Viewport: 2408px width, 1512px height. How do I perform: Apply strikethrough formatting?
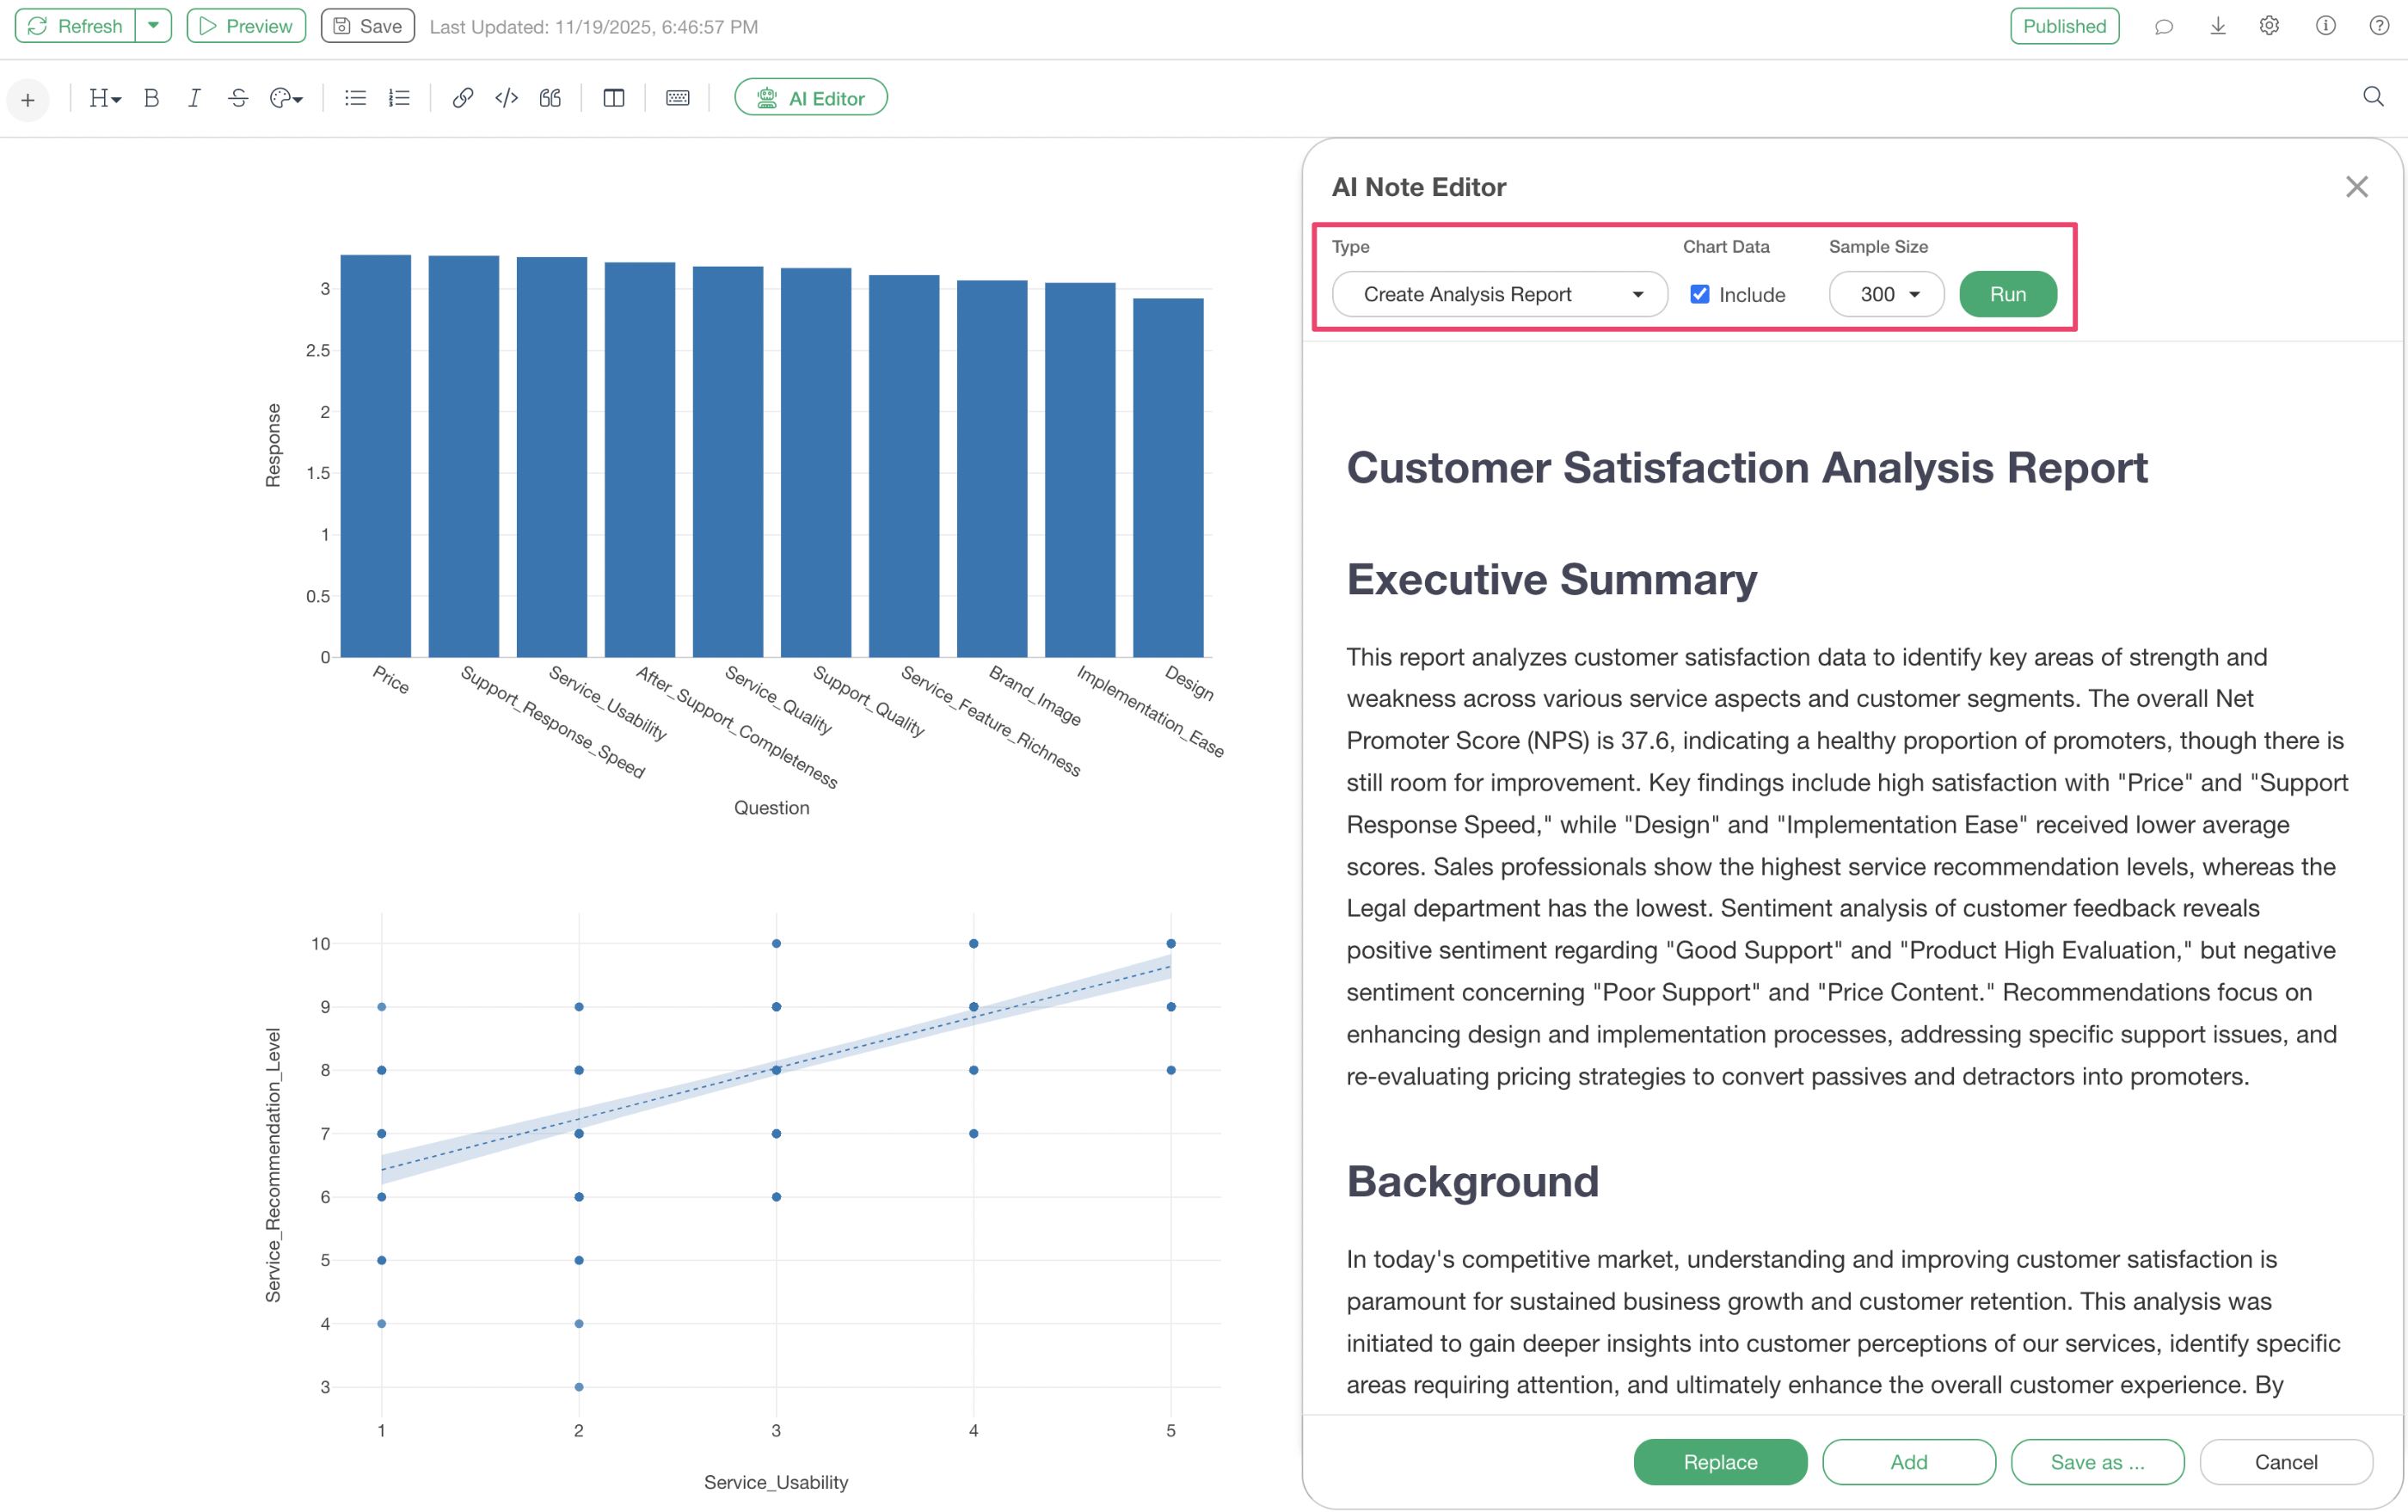pos(237,98)
